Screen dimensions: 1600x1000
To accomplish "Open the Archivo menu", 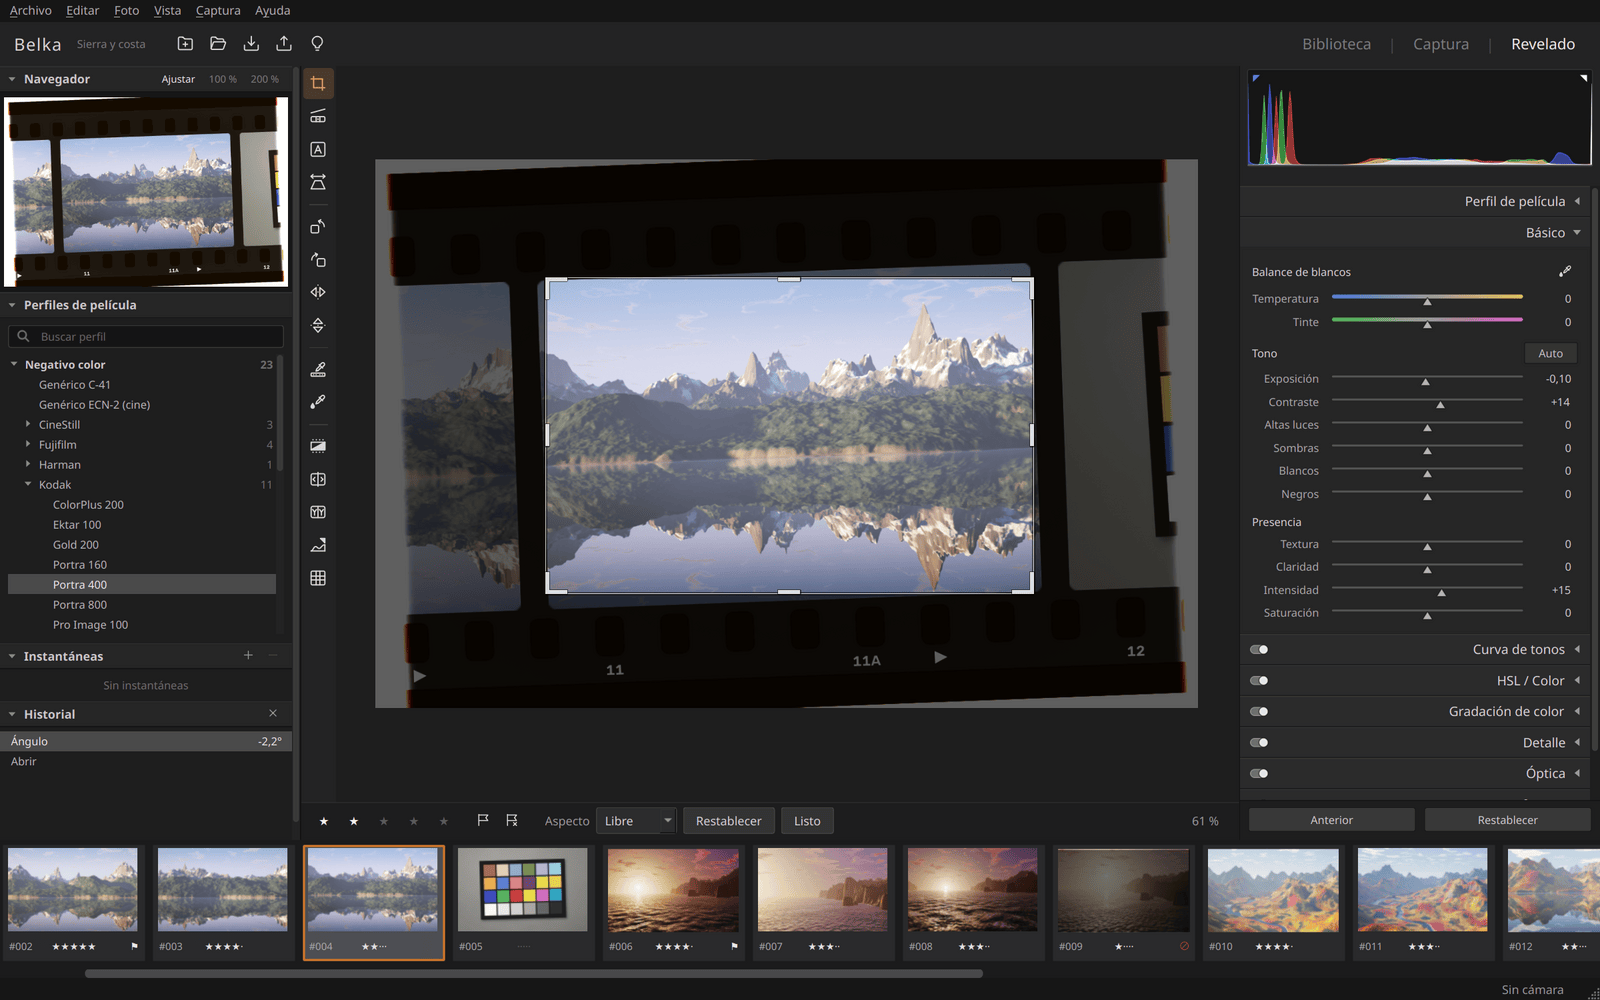I will (x=30, y=10).
